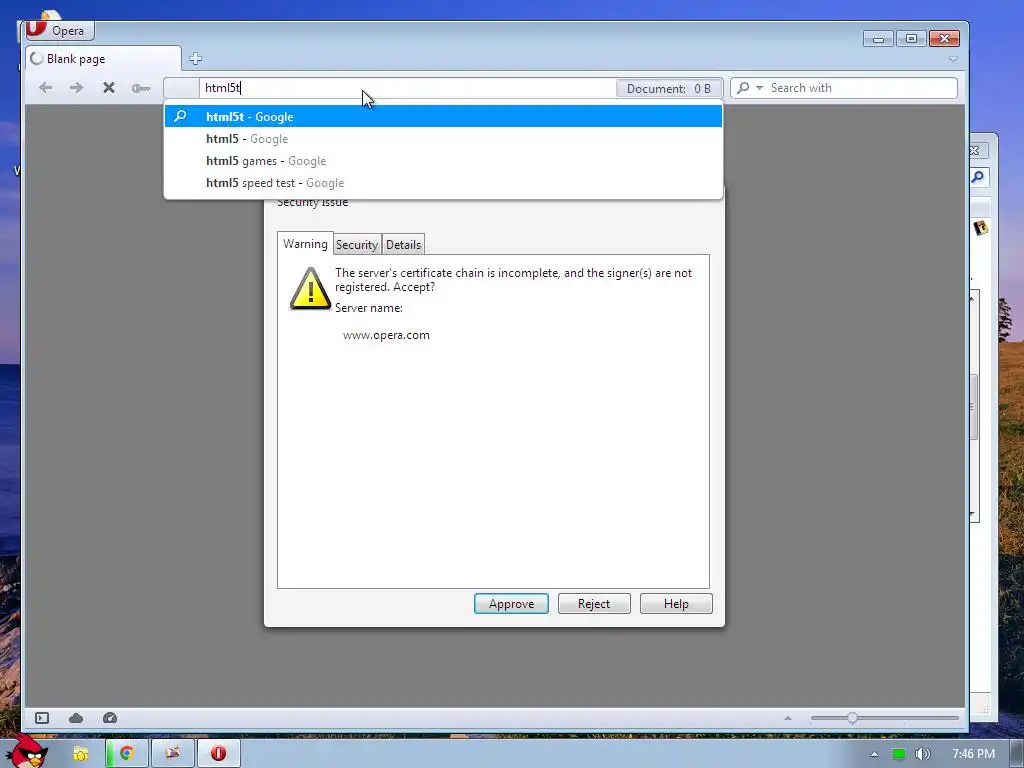Switch to the Details tab
The width and height of the screenshot is (1024, 768).
(404, 245)
